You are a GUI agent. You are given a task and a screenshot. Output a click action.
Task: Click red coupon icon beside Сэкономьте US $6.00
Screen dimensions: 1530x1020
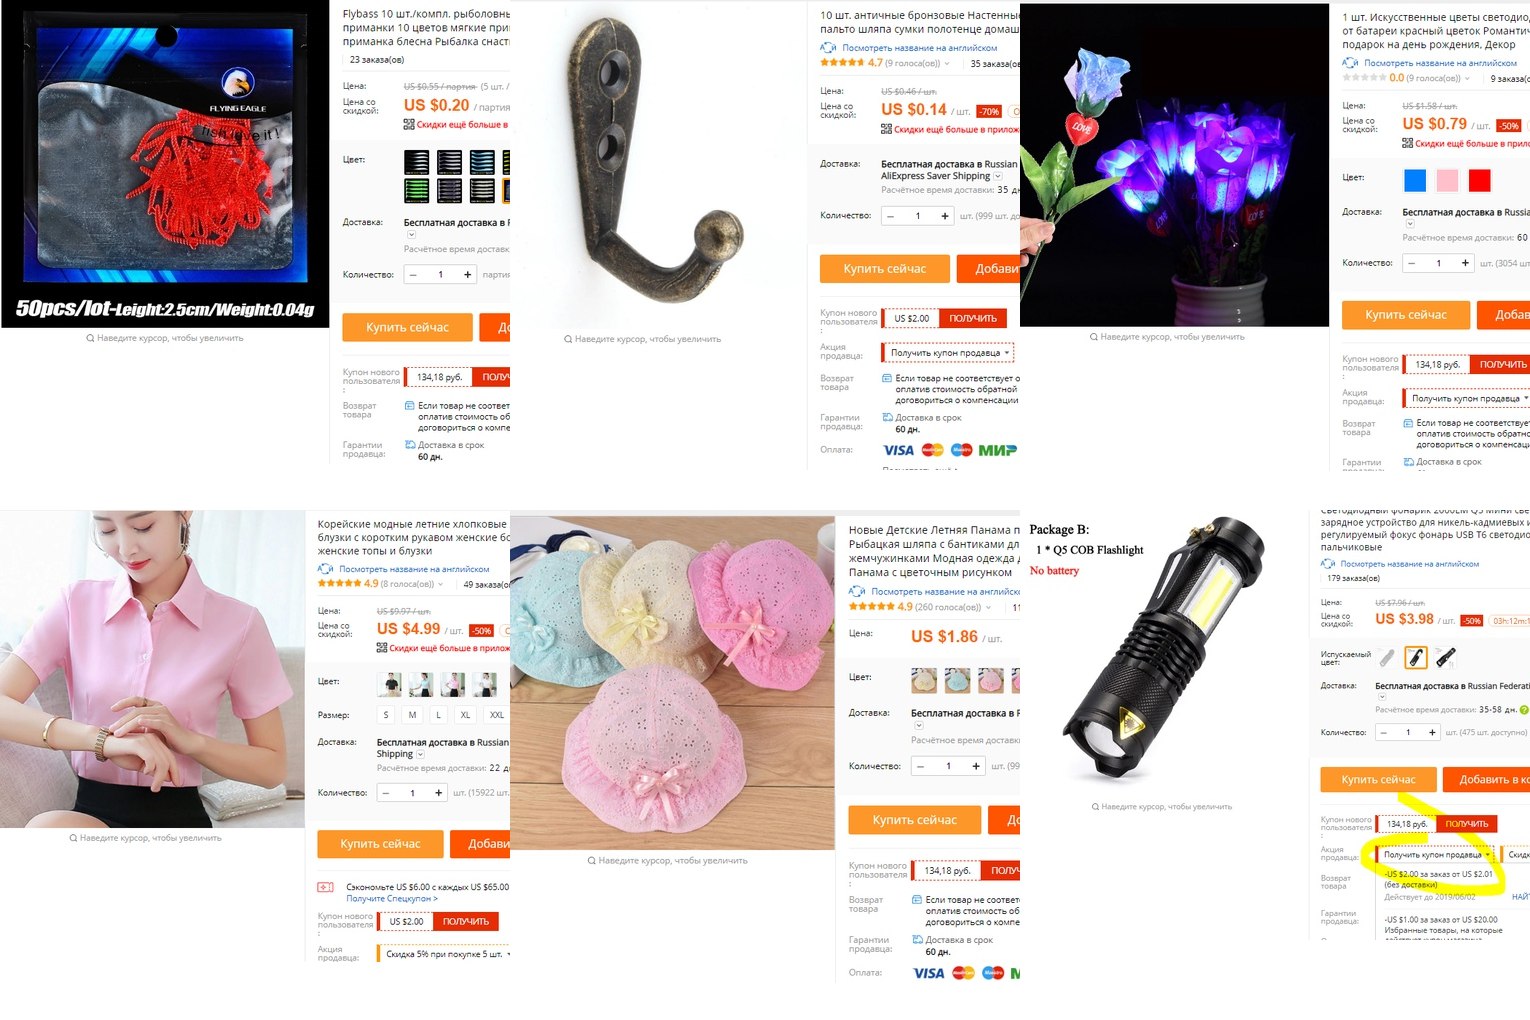[326, 887]
